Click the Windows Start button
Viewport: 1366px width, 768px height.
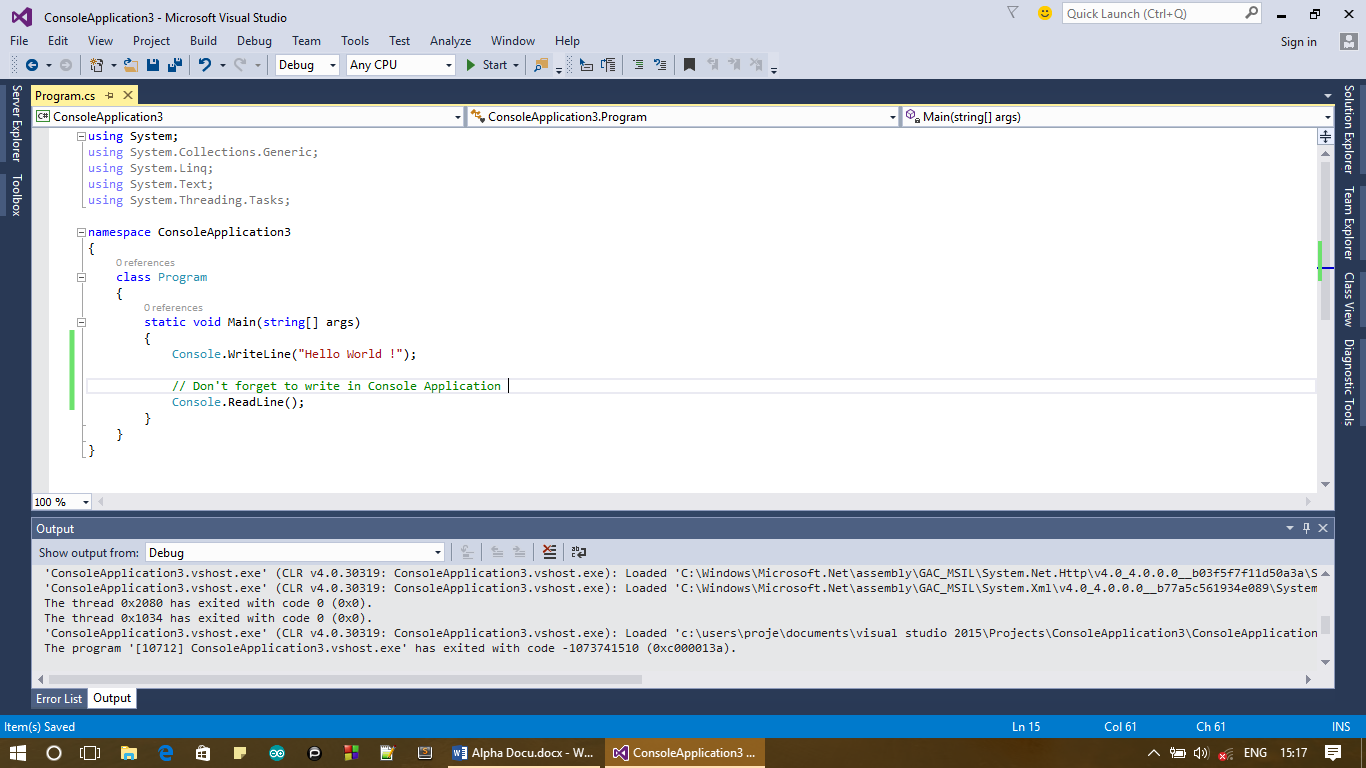pyautogui.click(x=18, y=753)
